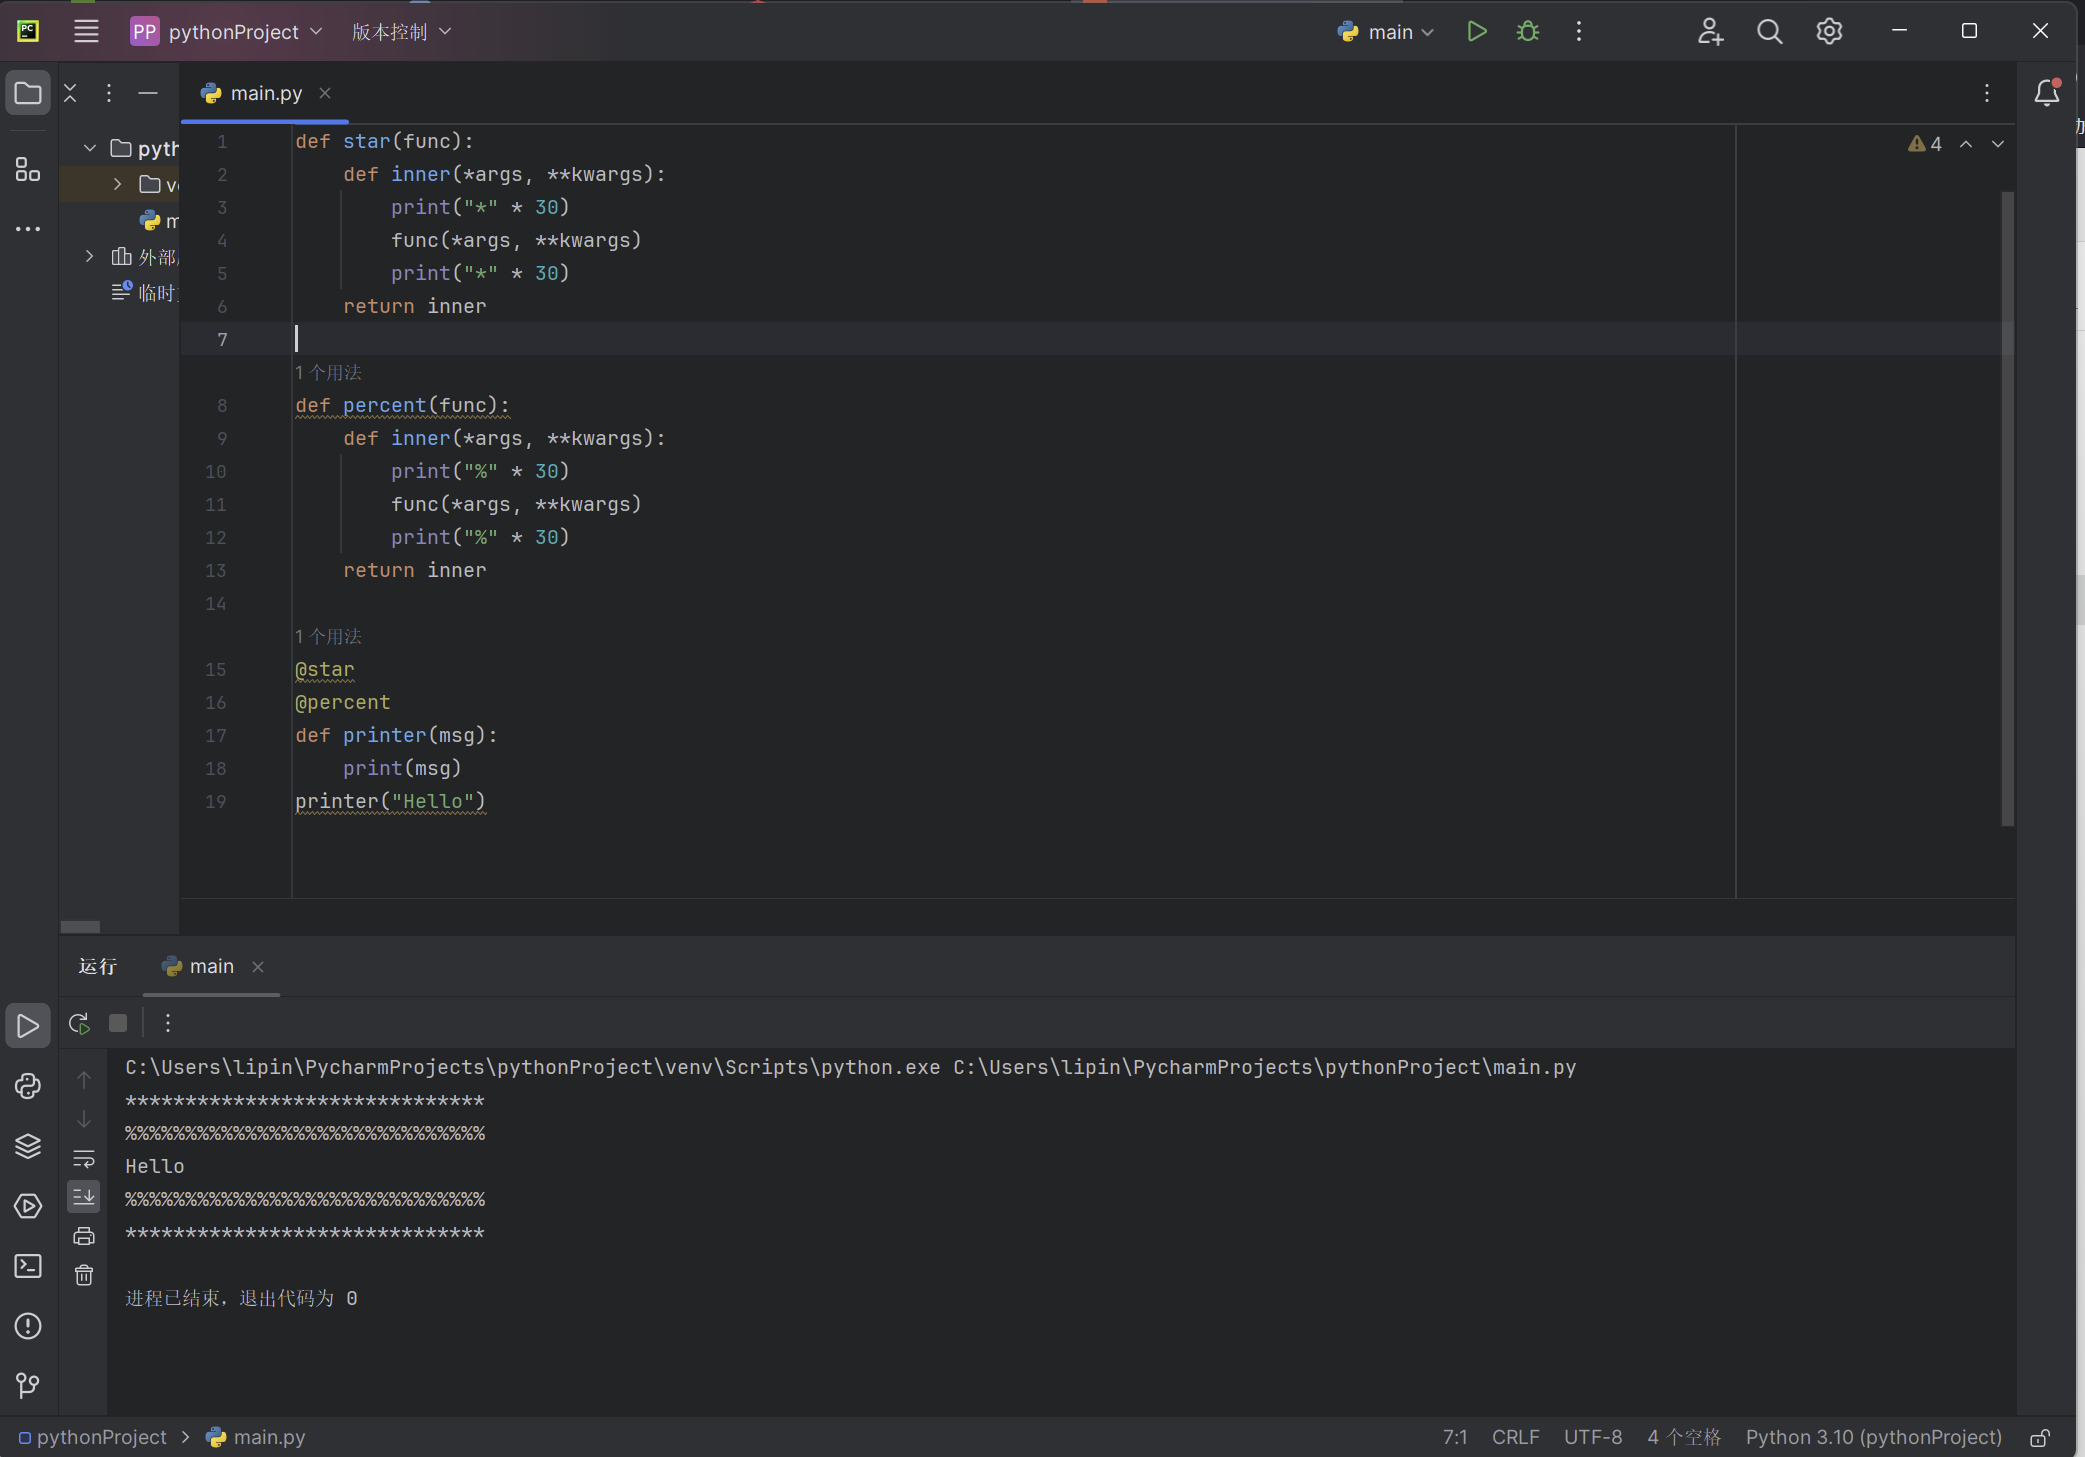The width and height of the screenshot is (2085, 1457).
Task: Open Project panel options menu
Action: click(x=109, y=93)
